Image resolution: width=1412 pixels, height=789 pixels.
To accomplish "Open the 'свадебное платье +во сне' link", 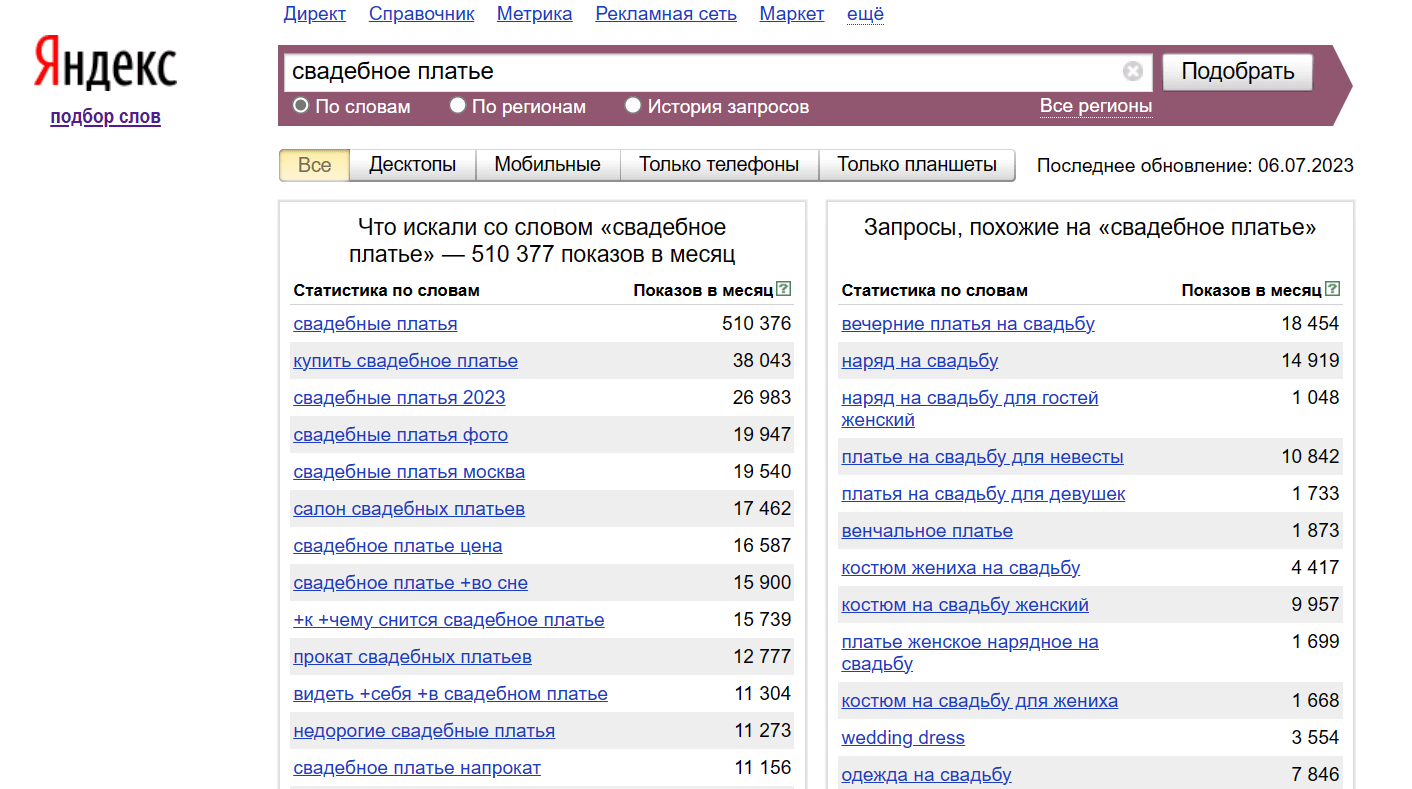I will (410, 583).
